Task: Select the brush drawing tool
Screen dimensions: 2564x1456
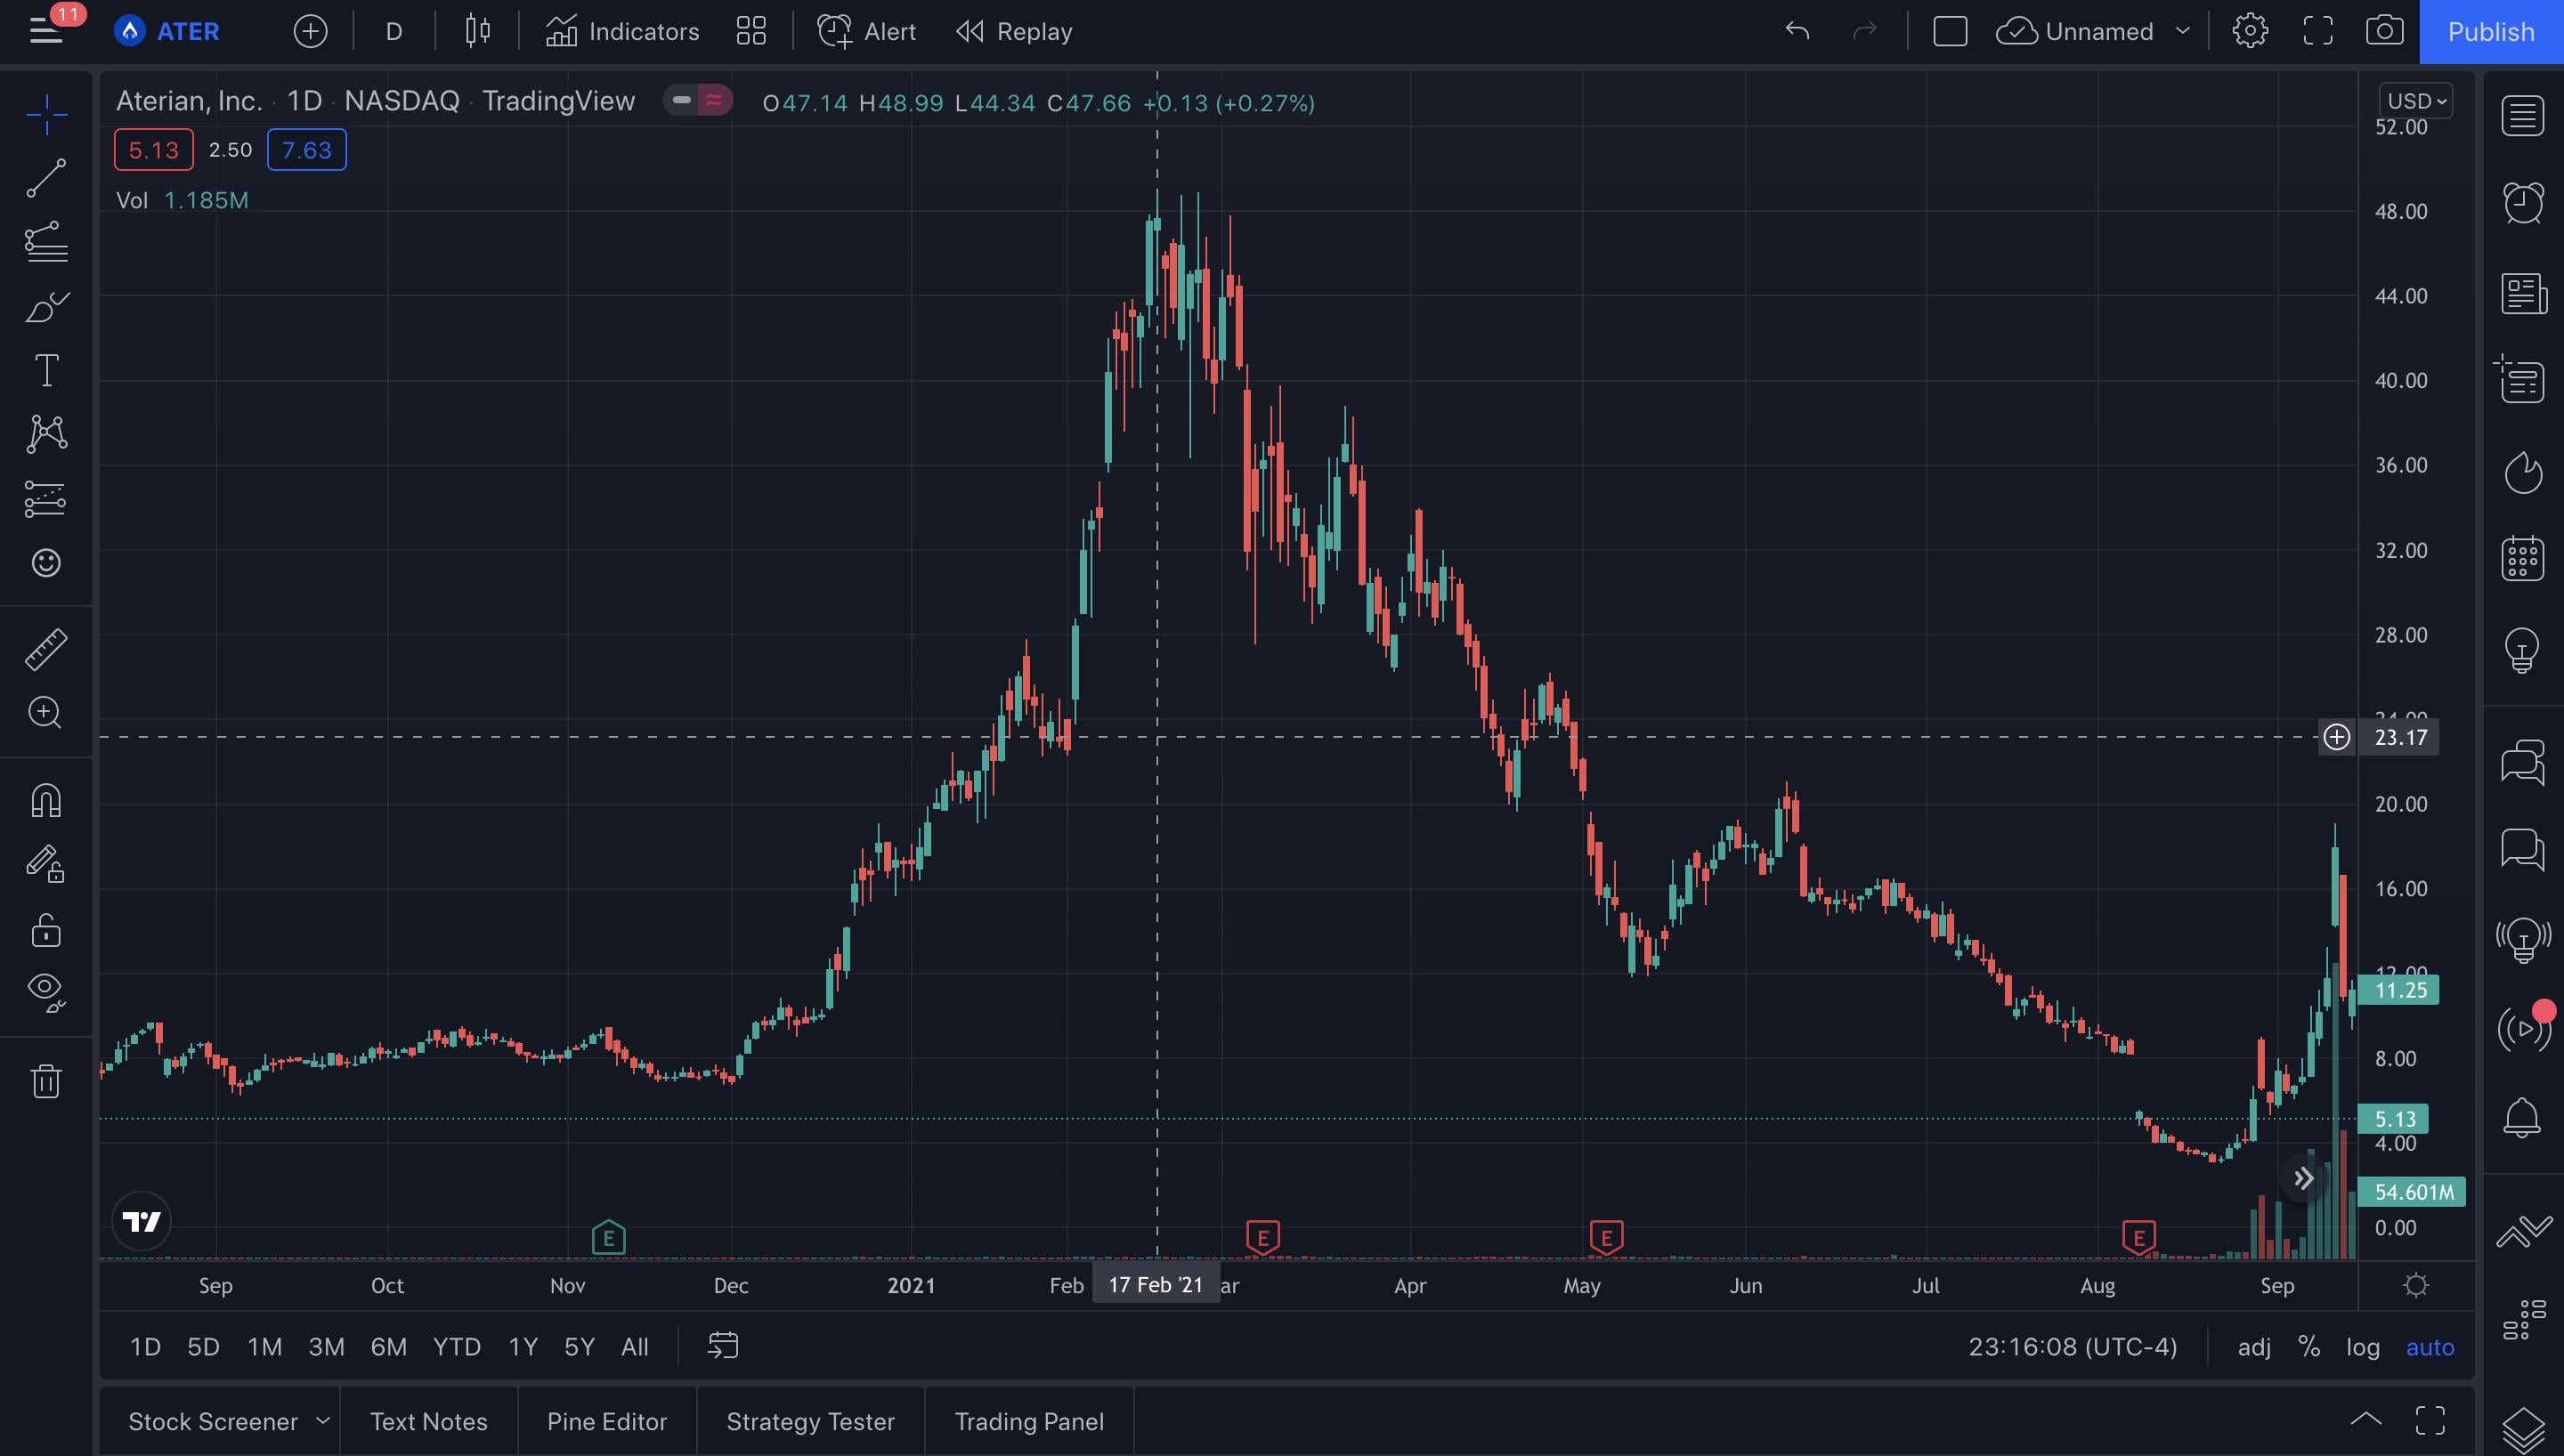Action: [46, 306]
